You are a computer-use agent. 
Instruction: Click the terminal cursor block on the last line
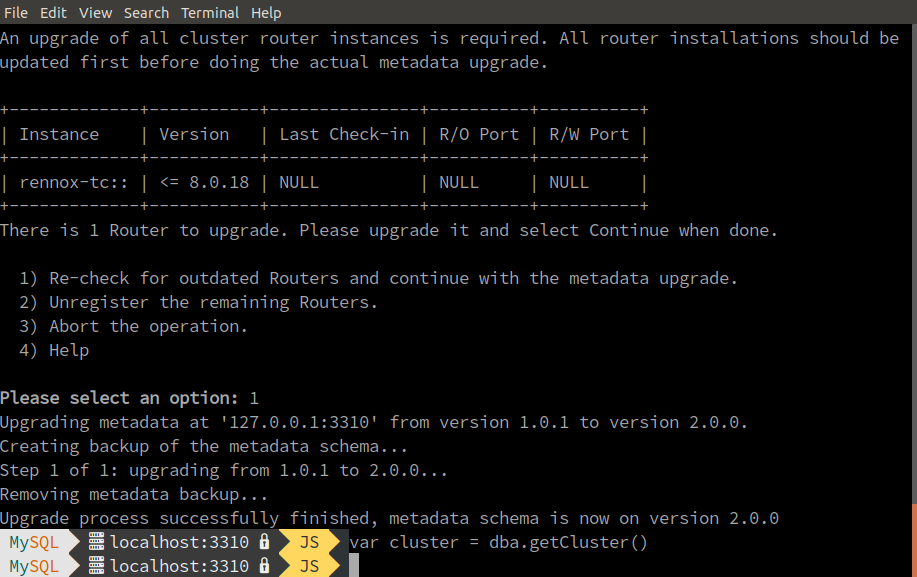point(354,566)
